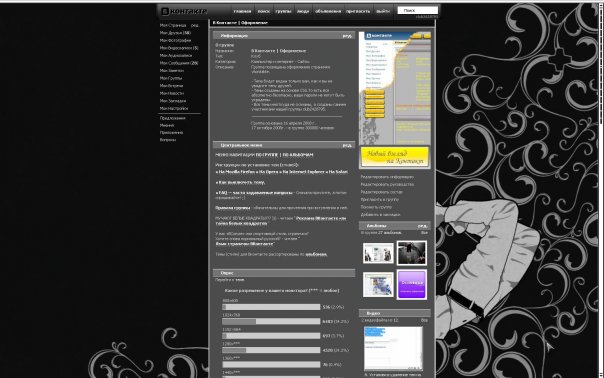Click ред. in the Информация section header
Screen dimensions: 604x378
[347, 36]
